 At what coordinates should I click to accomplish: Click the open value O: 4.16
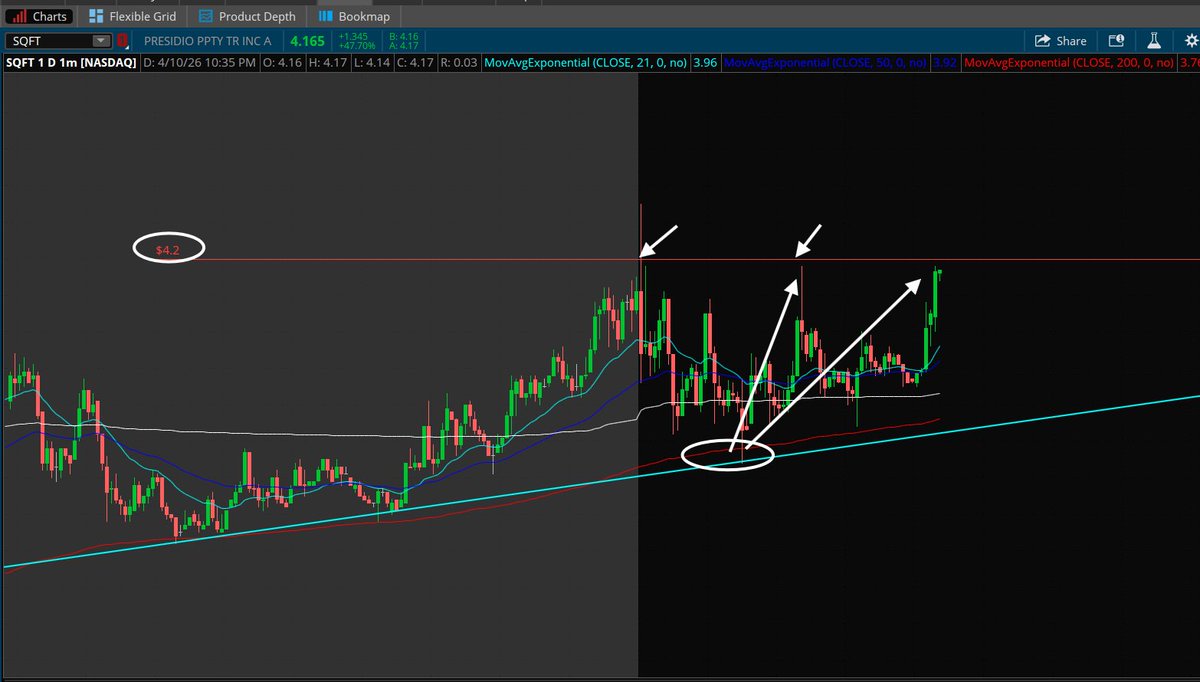(283, 62)
